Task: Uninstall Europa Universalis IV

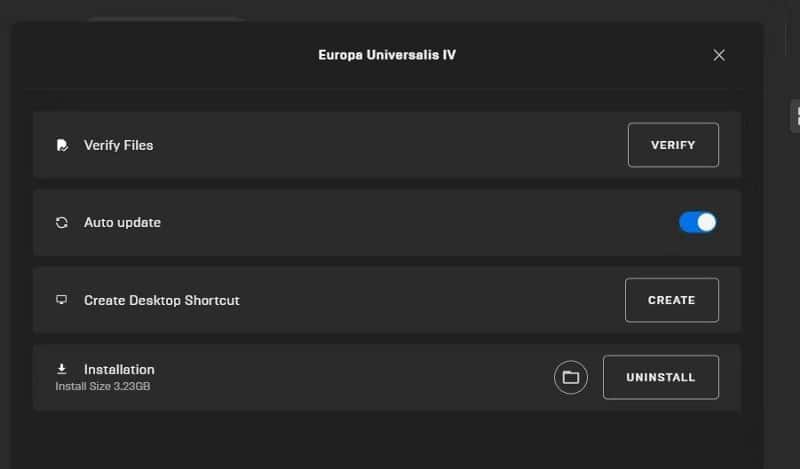Action: pos(661,377)
